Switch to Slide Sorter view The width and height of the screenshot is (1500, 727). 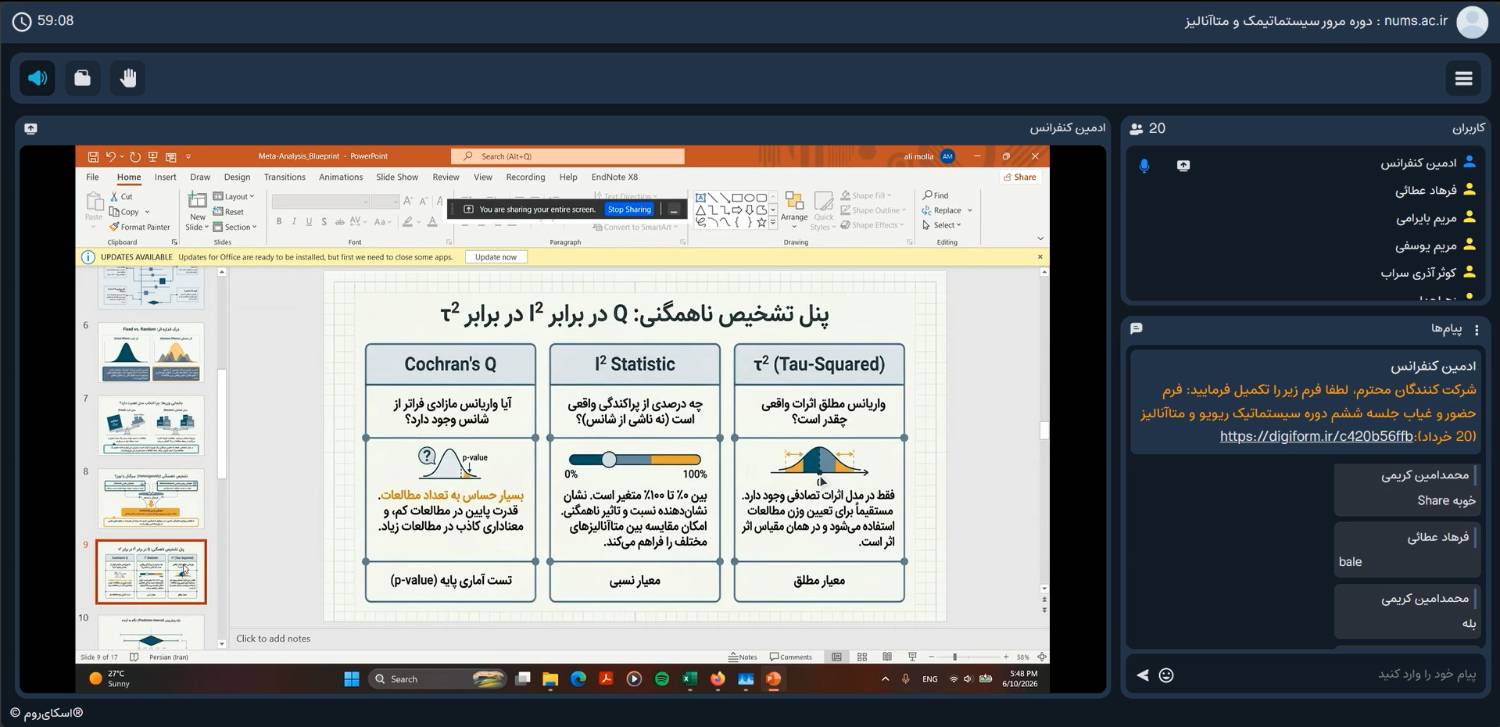point(862,657)
